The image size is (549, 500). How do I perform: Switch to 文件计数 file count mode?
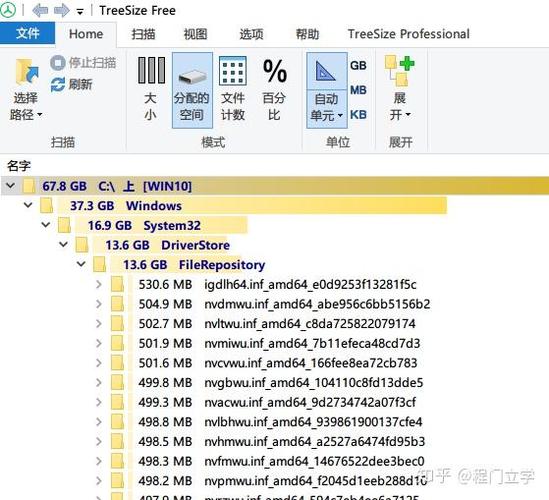coord(233,90)
